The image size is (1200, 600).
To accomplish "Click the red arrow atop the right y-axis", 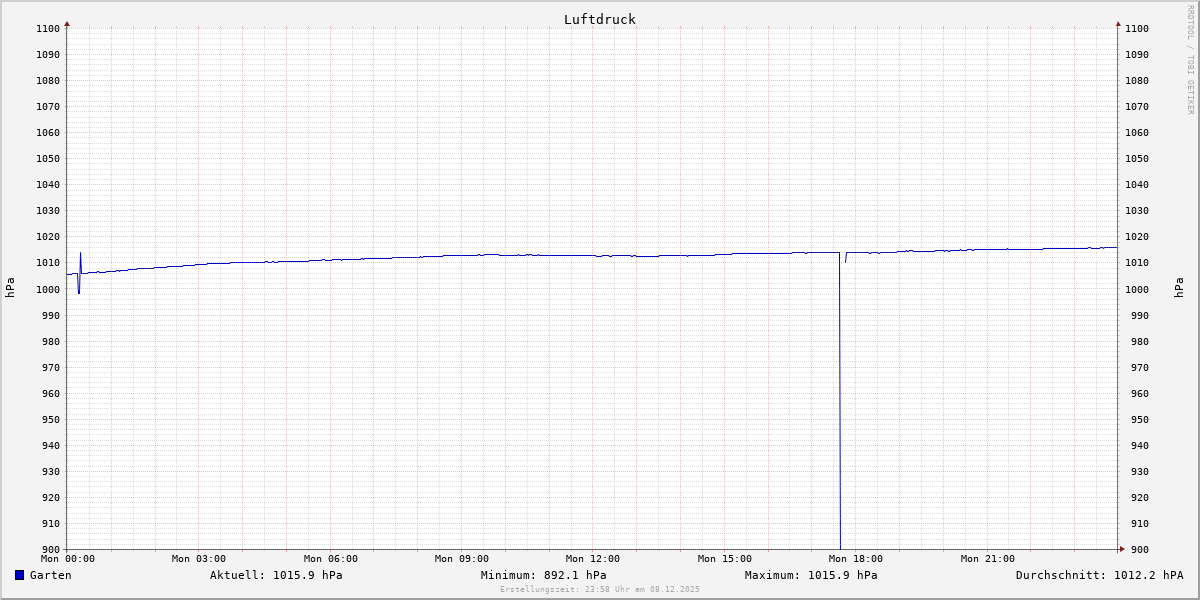I will (x=1118, y=23).
